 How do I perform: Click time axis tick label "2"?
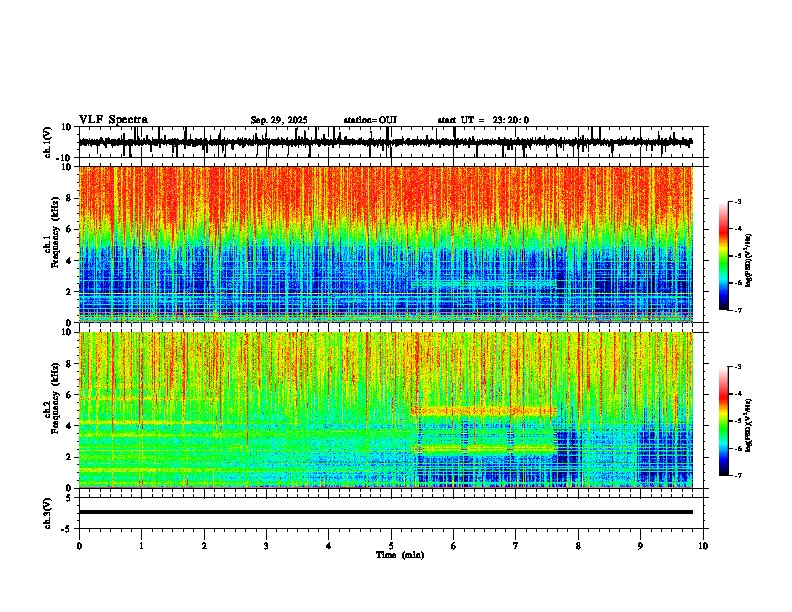204,546
